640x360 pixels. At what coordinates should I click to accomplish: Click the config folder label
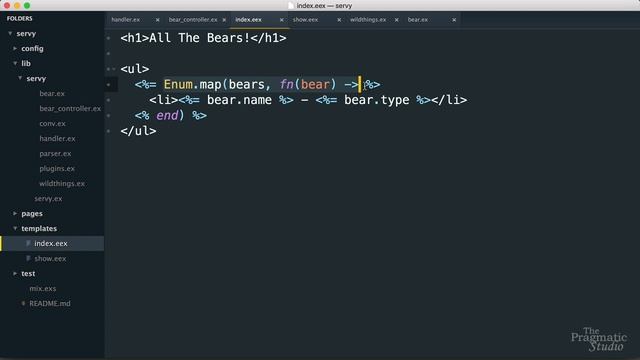[x=32, y=49]
